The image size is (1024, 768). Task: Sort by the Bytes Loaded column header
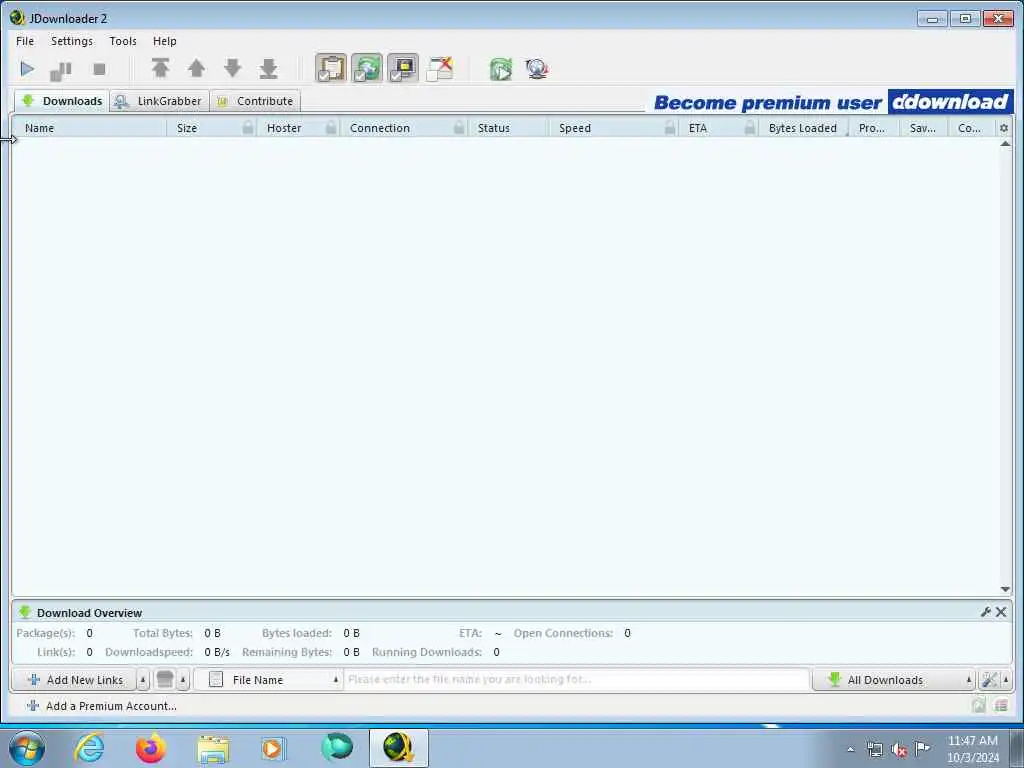tap(803, 128)
